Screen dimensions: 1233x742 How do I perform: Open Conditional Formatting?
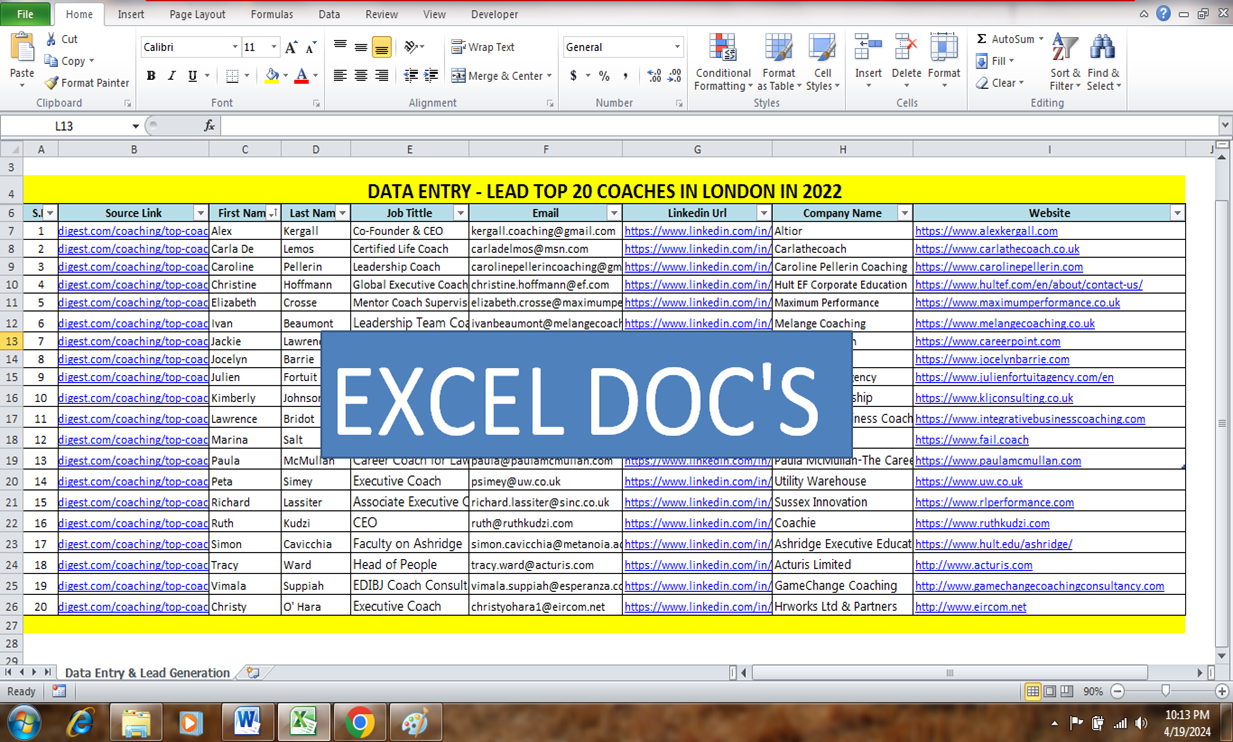tap(723, 63)
